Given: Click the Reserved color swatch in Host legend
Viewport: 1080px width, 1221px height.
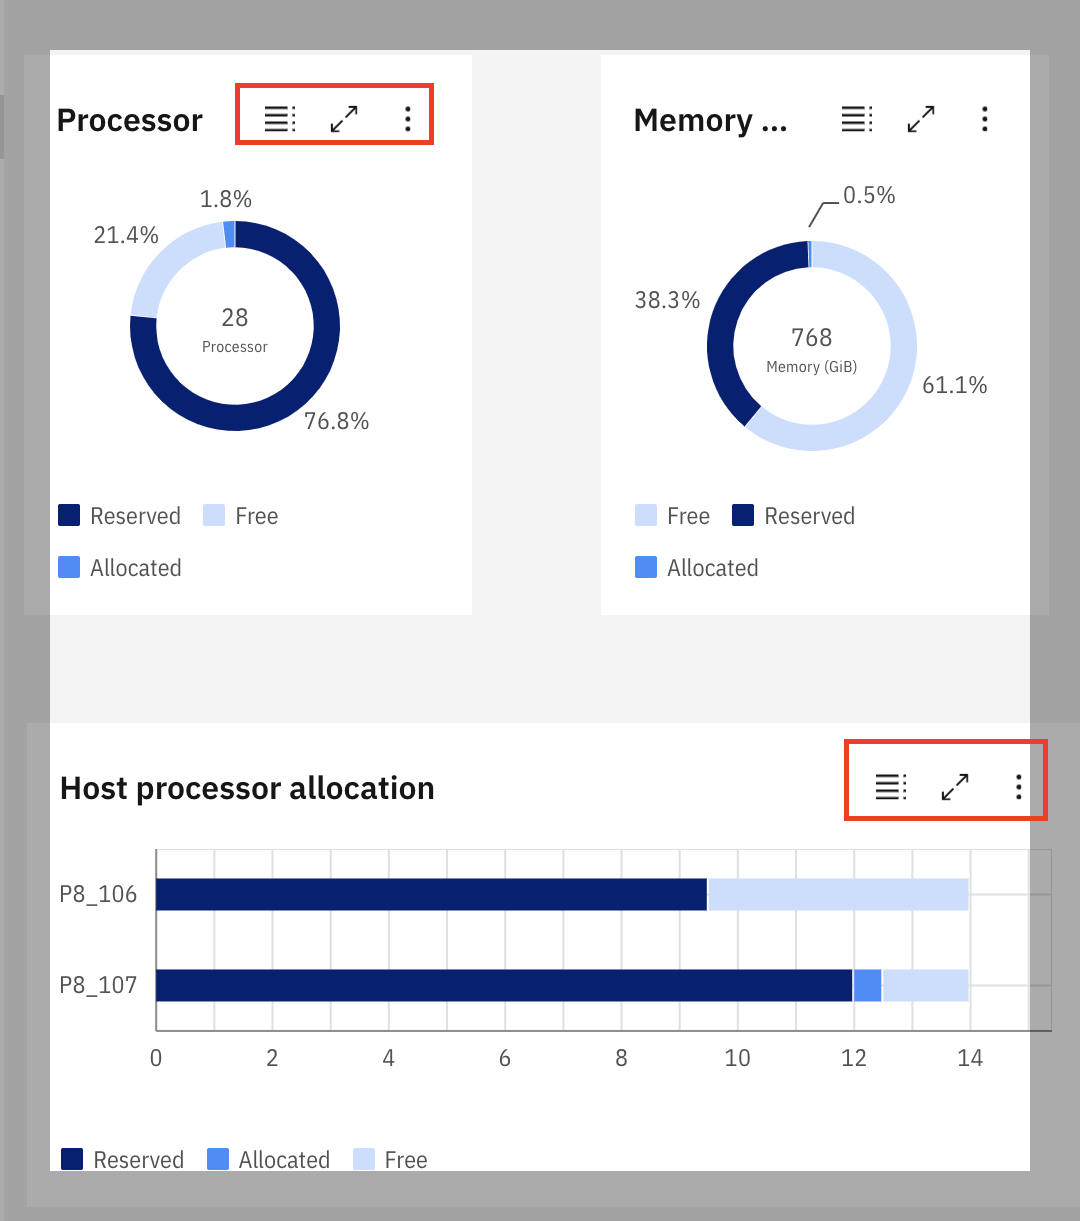Looking at the screenshot, I should 71,1159.
